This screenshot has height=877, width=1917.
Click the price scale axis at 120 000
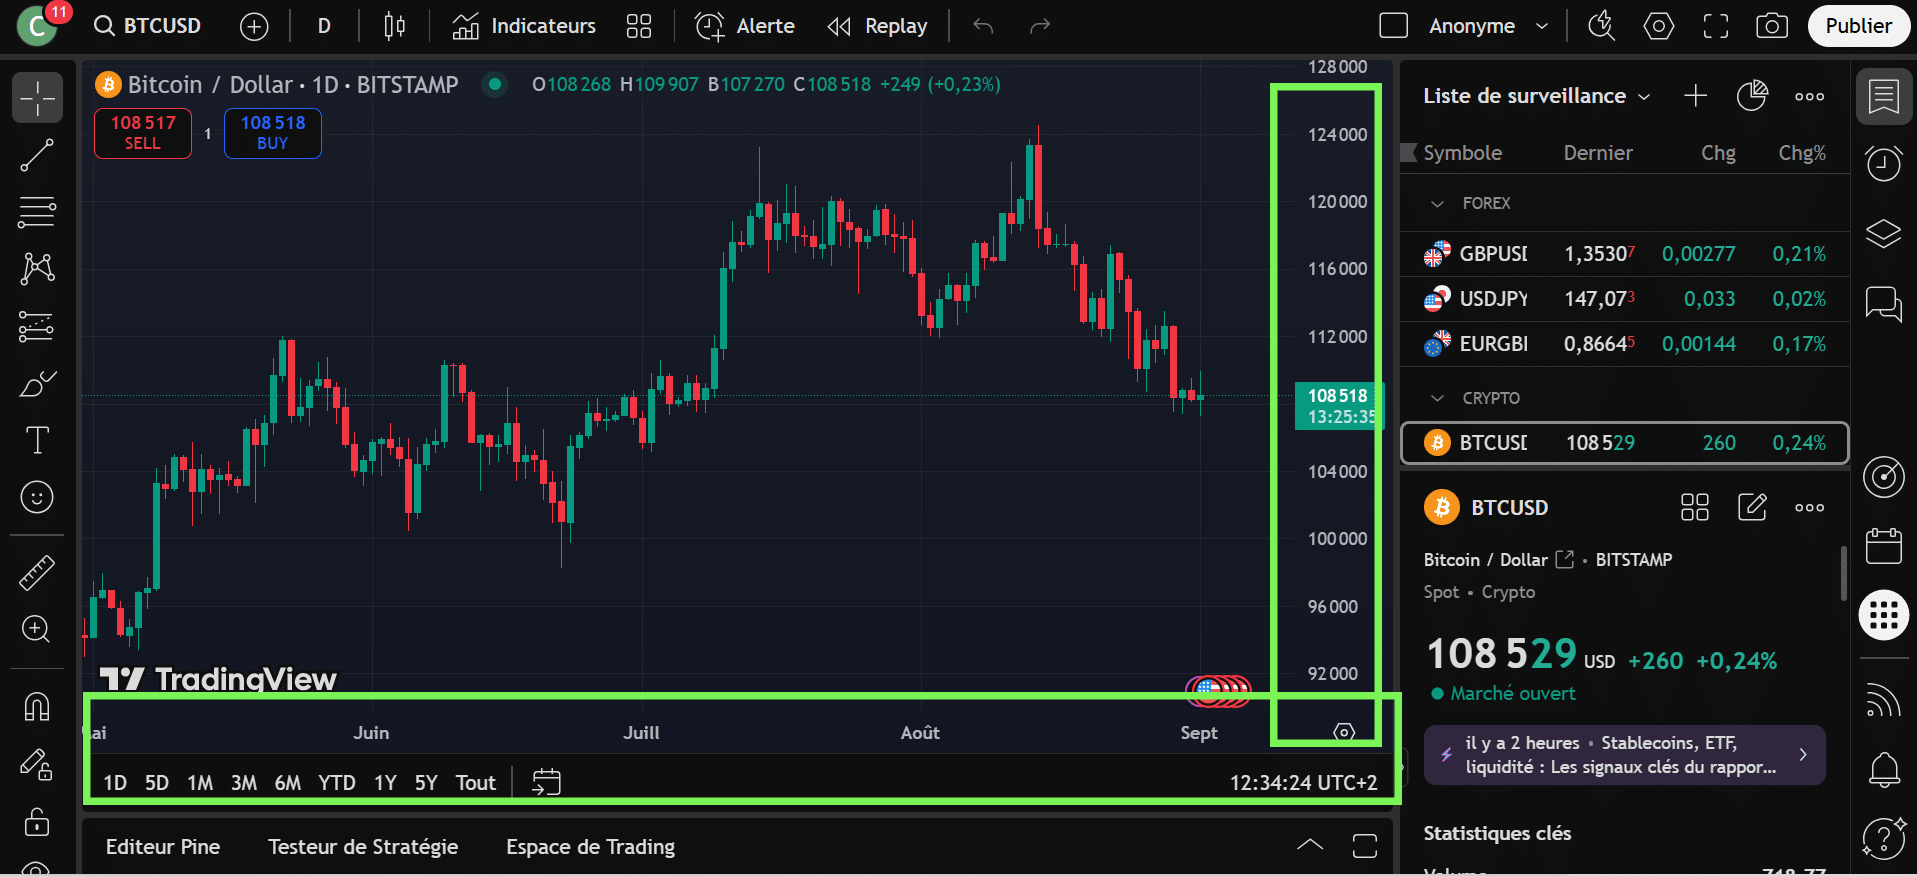[1337, 202]
